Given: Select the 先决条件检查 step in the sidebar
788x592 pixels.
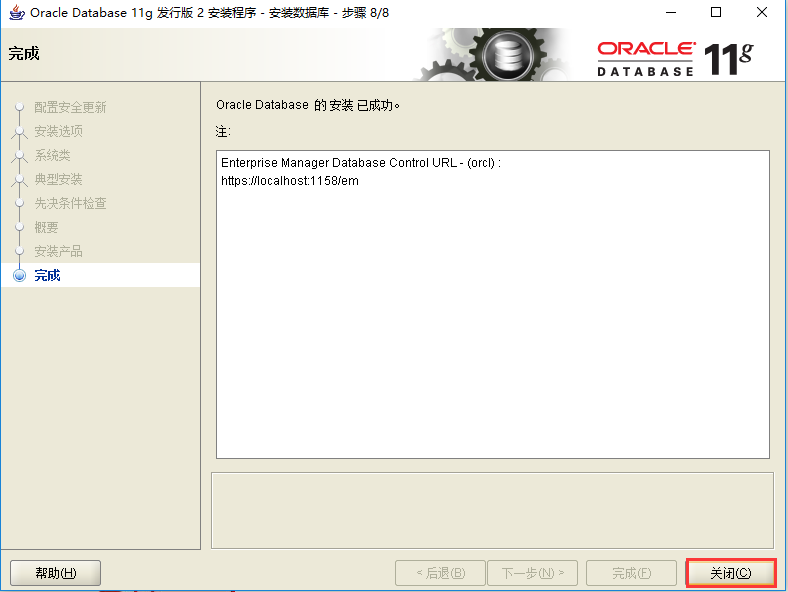Looking at the screenshot, I should pyautogui.click(x=70, y=204).
